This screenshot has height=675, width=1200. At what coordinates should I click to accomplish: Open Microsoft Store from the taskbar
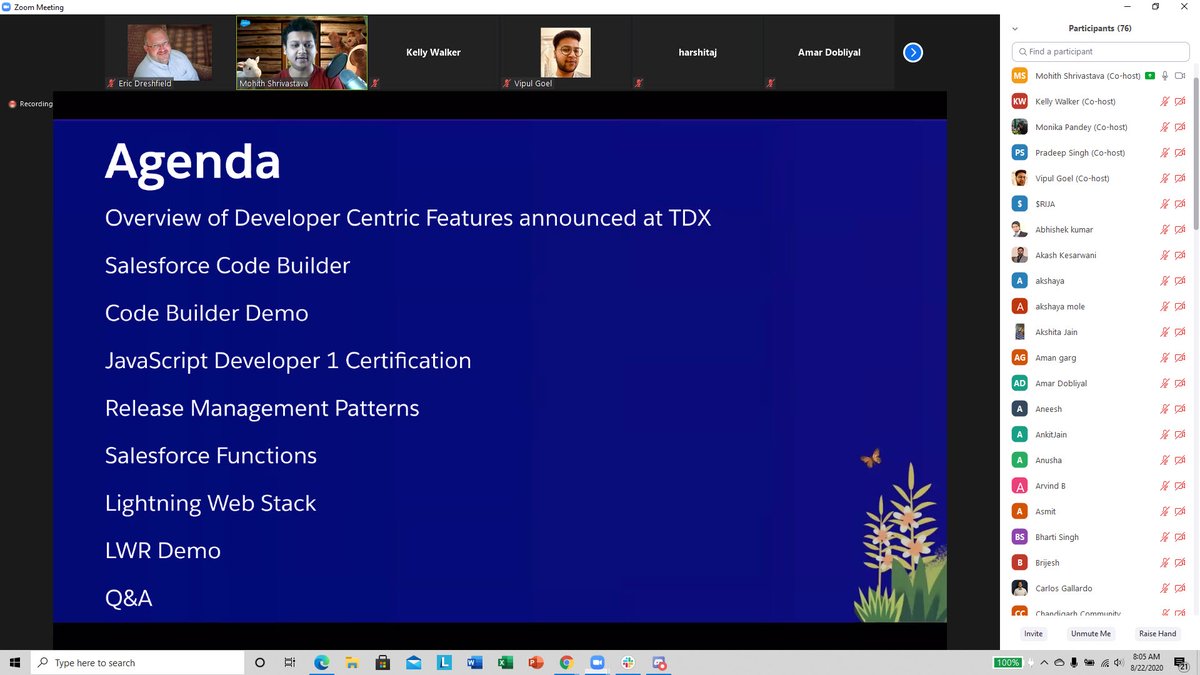pyautogui.click(x=382, y=662)
